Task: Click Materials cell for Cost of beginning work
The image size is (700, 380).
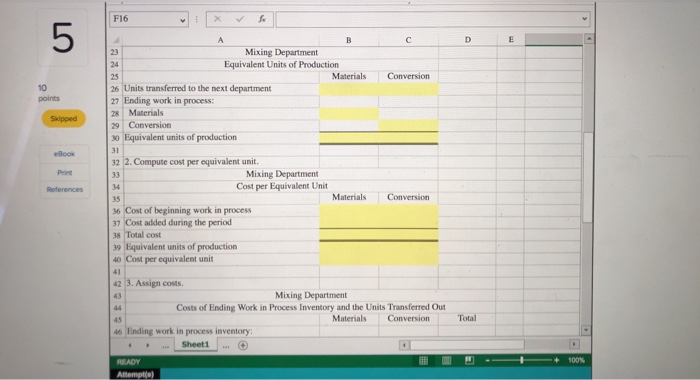Action: point(349,210)
